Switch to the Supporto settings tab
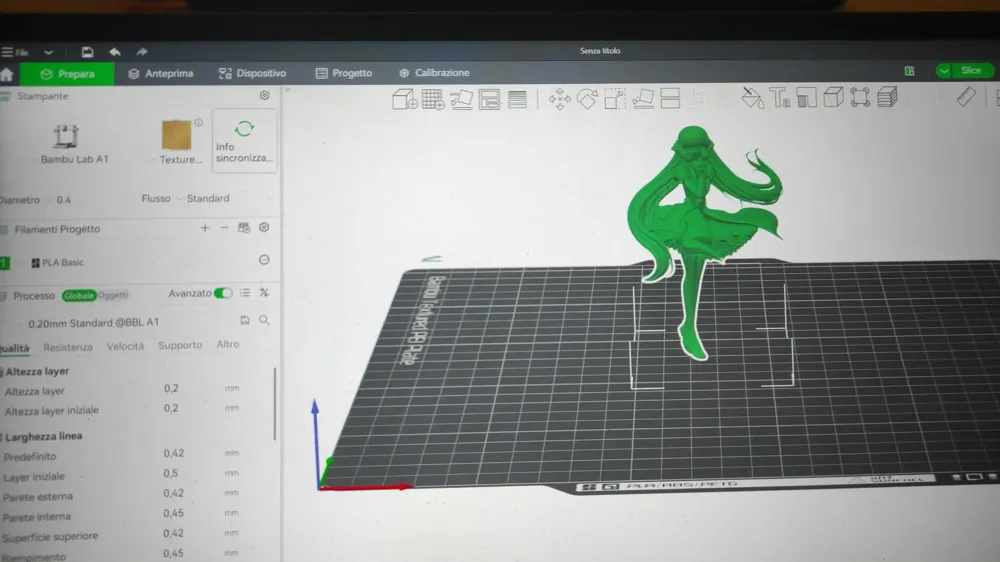The width and height of the screenshot is (1000, 562). coord(180,345)
